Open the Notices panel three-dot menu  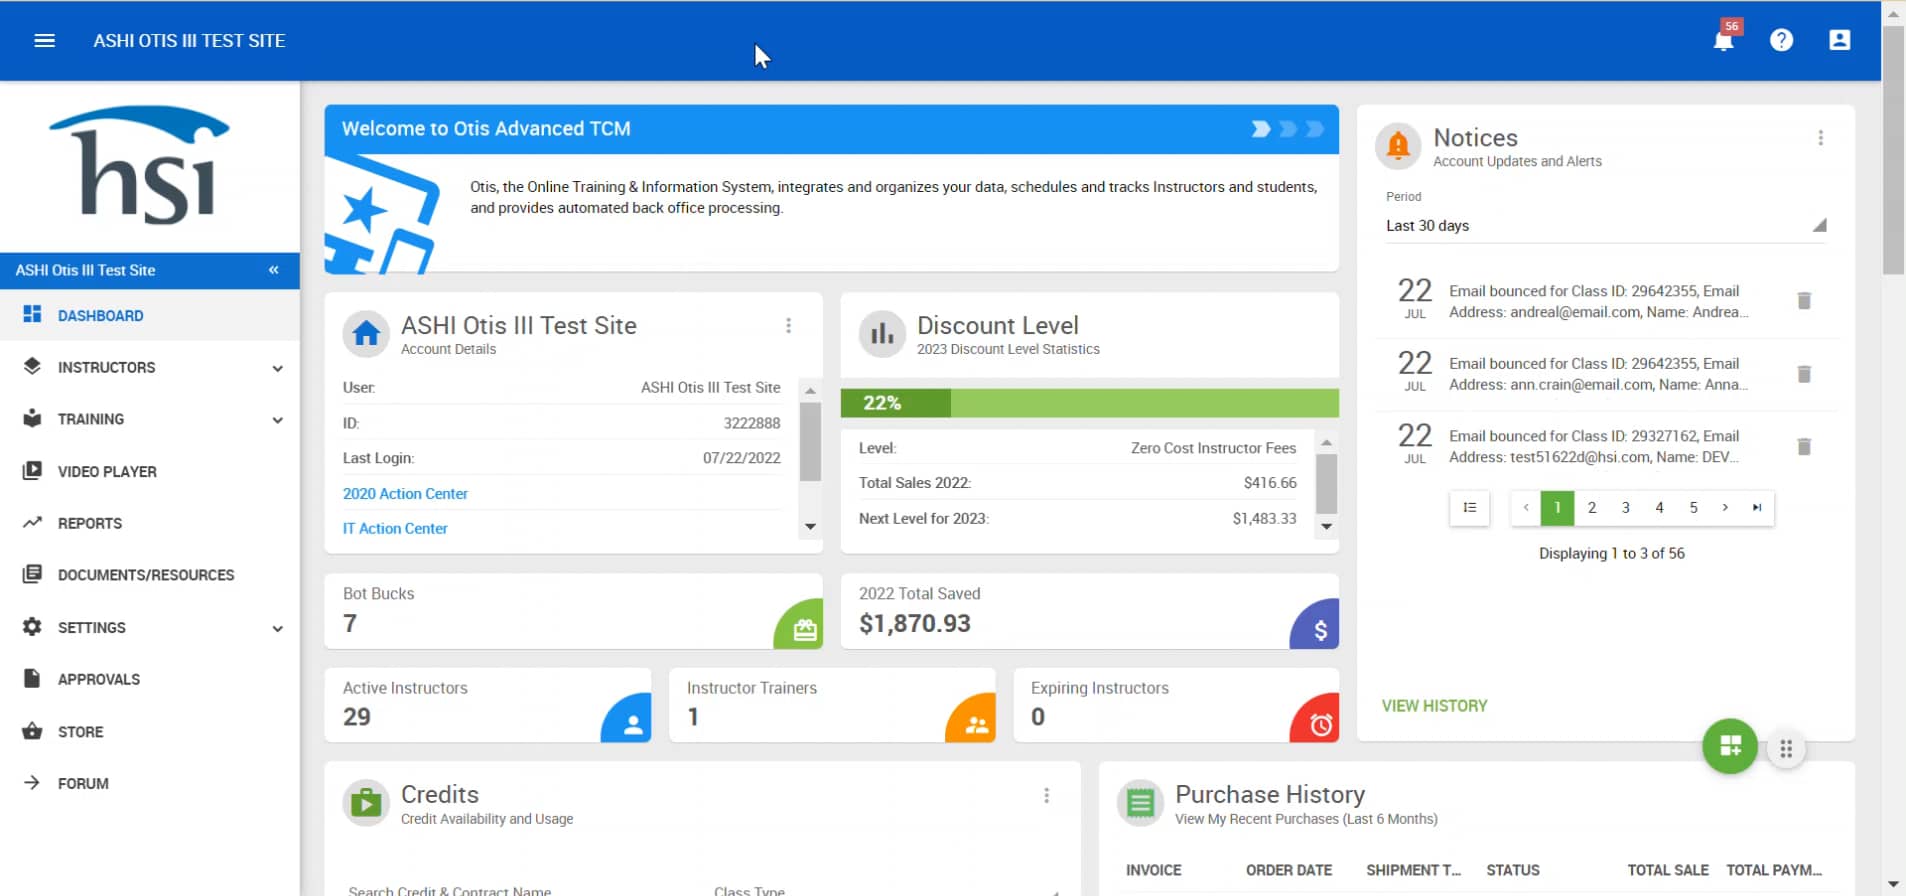(x=1820, y=138)
